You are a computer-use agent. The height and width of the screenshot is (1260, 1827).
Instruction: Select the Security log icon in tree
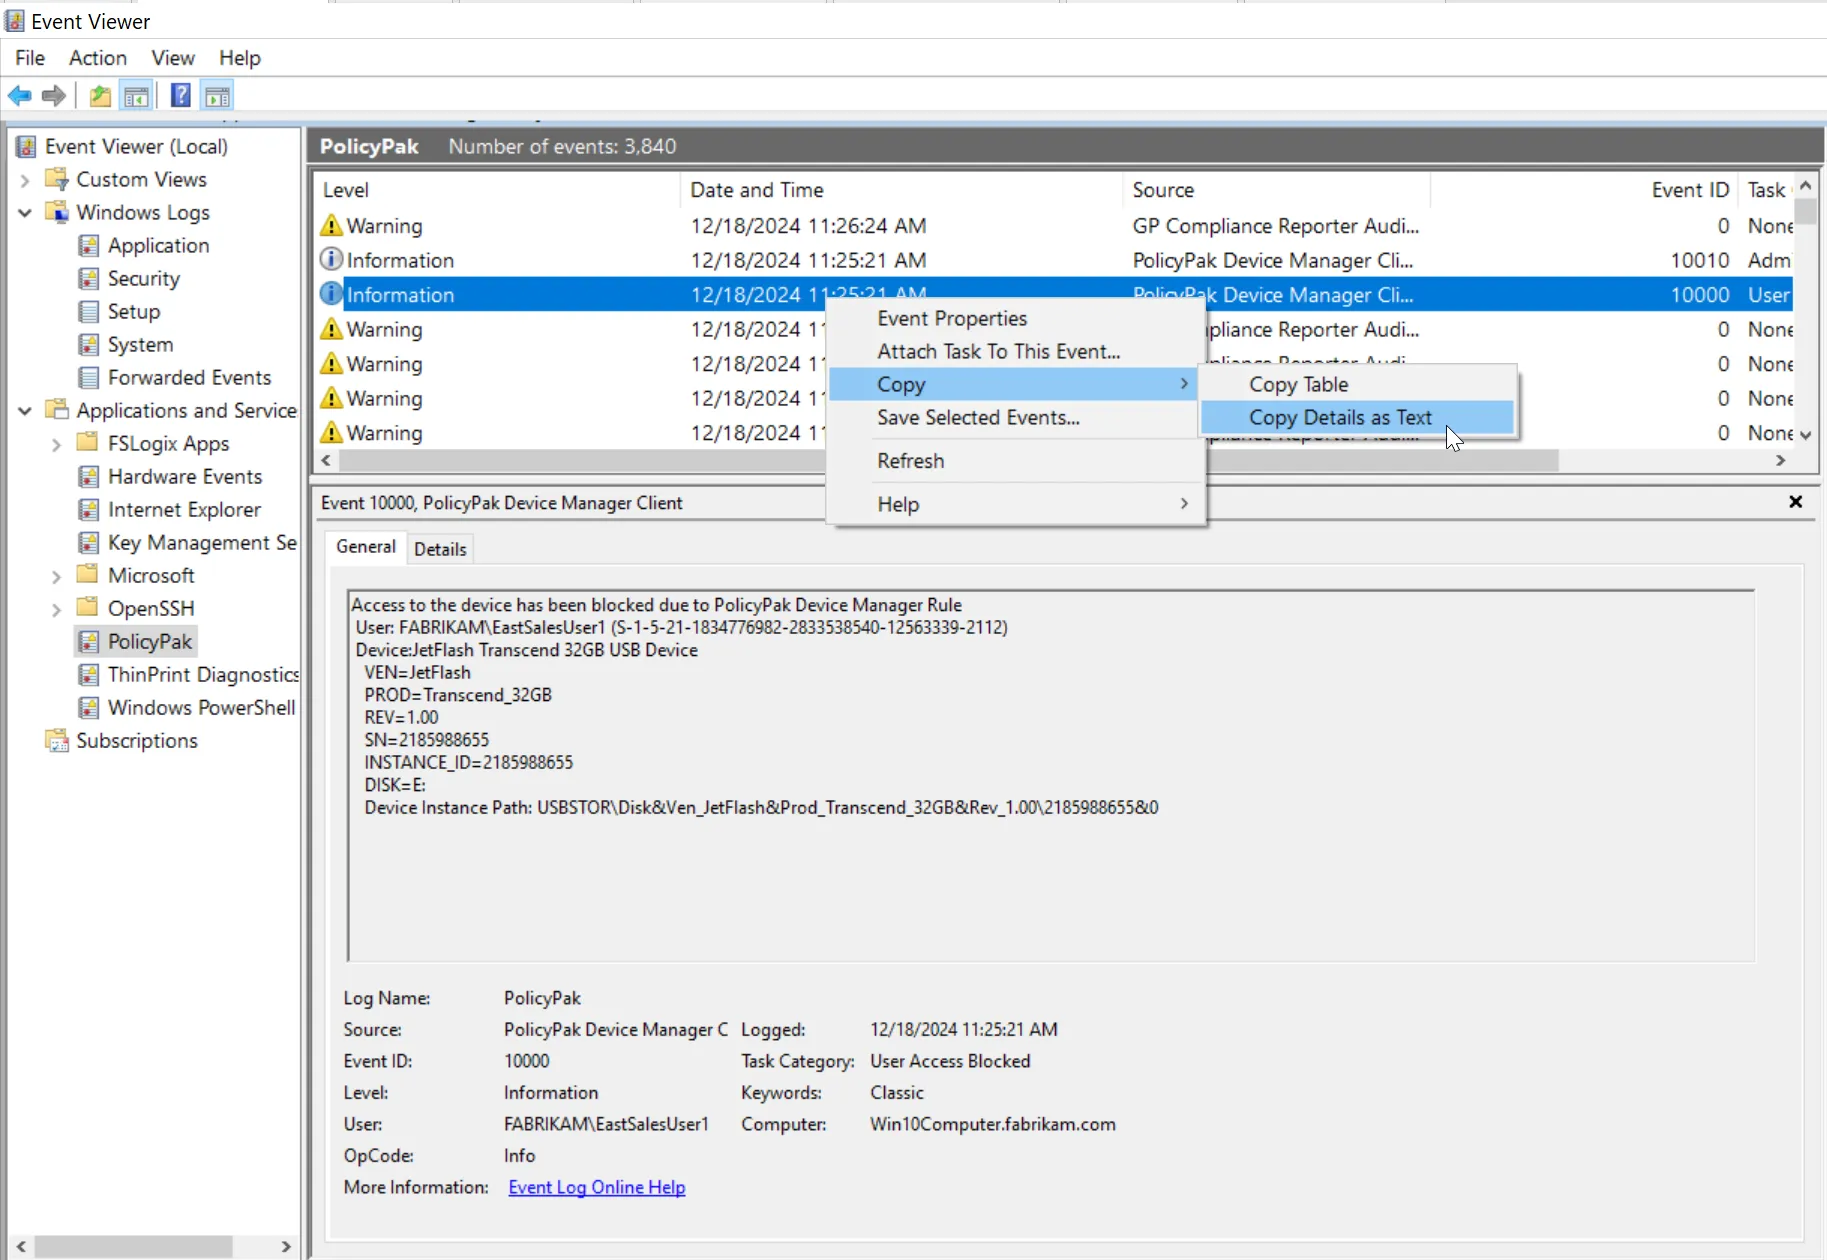pos(89,279)
